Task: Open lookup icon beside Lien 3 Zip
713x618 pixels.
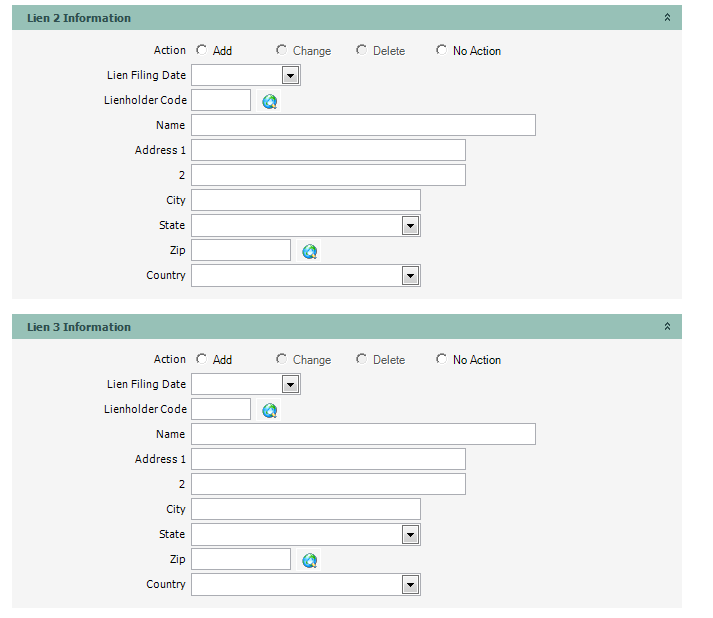Action: tap(309, 560)
